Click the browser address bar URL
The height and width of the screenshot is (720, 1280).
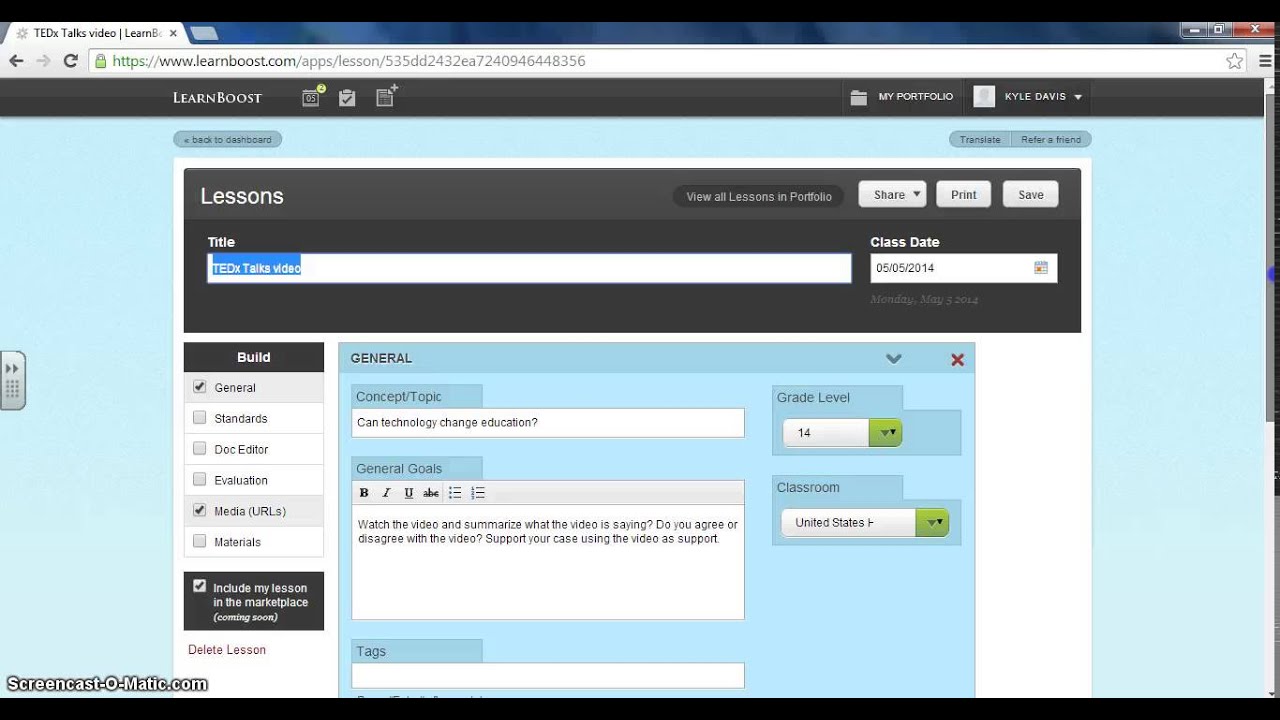tap(349, 61)
